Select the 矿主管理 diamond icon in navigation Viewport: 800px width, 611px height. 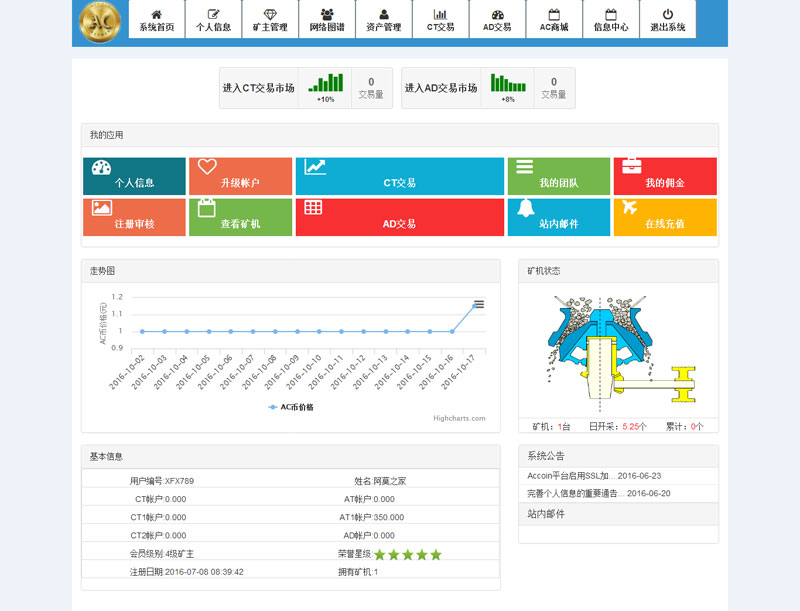pos(270,14)
